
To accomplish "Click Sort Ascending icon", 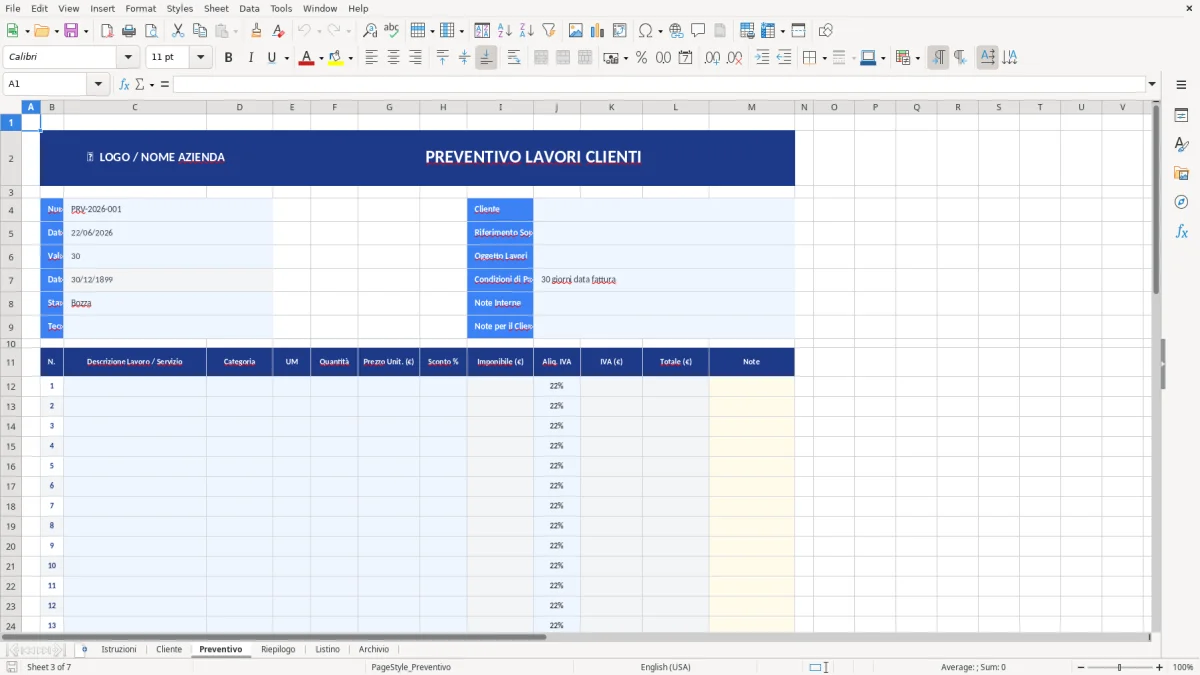I will [x=505, y=31].
